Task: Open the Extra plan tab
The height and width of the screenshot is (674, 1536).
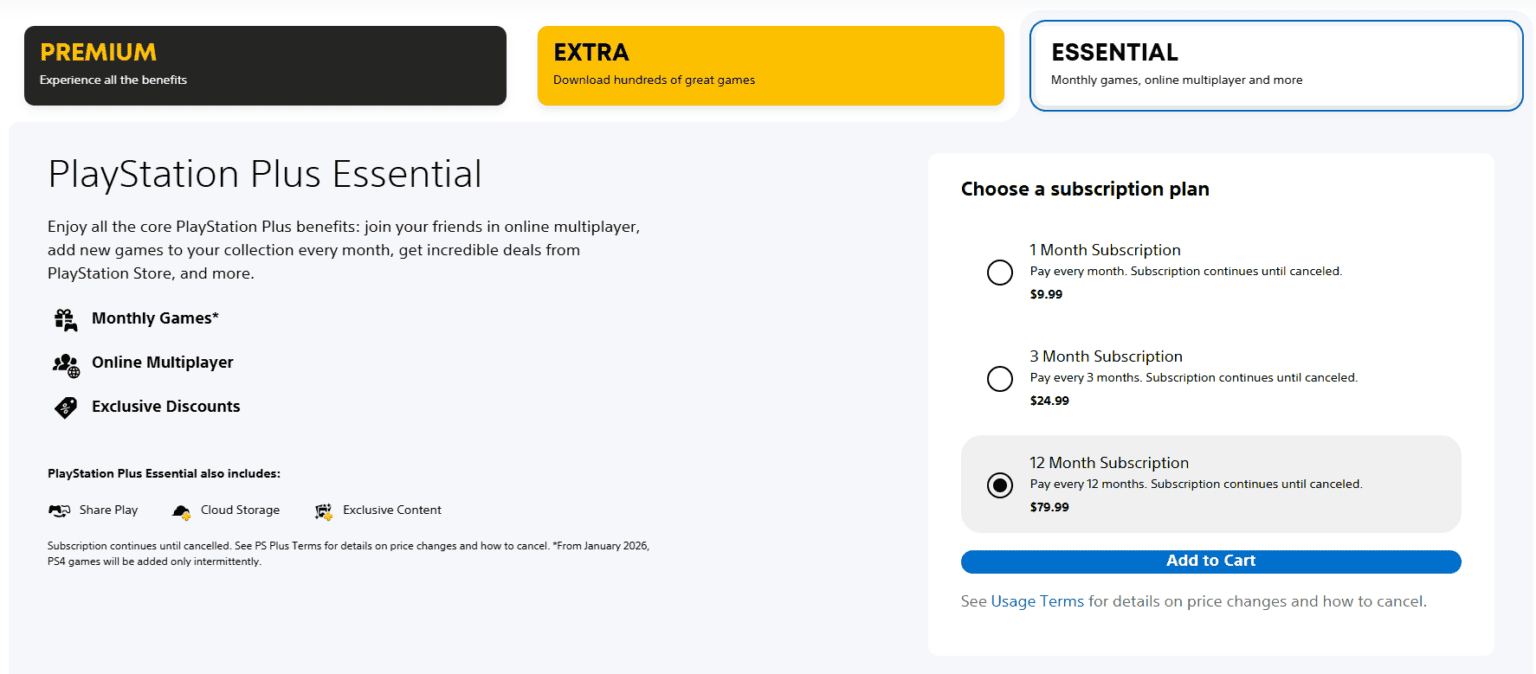Action: (770, 65)
